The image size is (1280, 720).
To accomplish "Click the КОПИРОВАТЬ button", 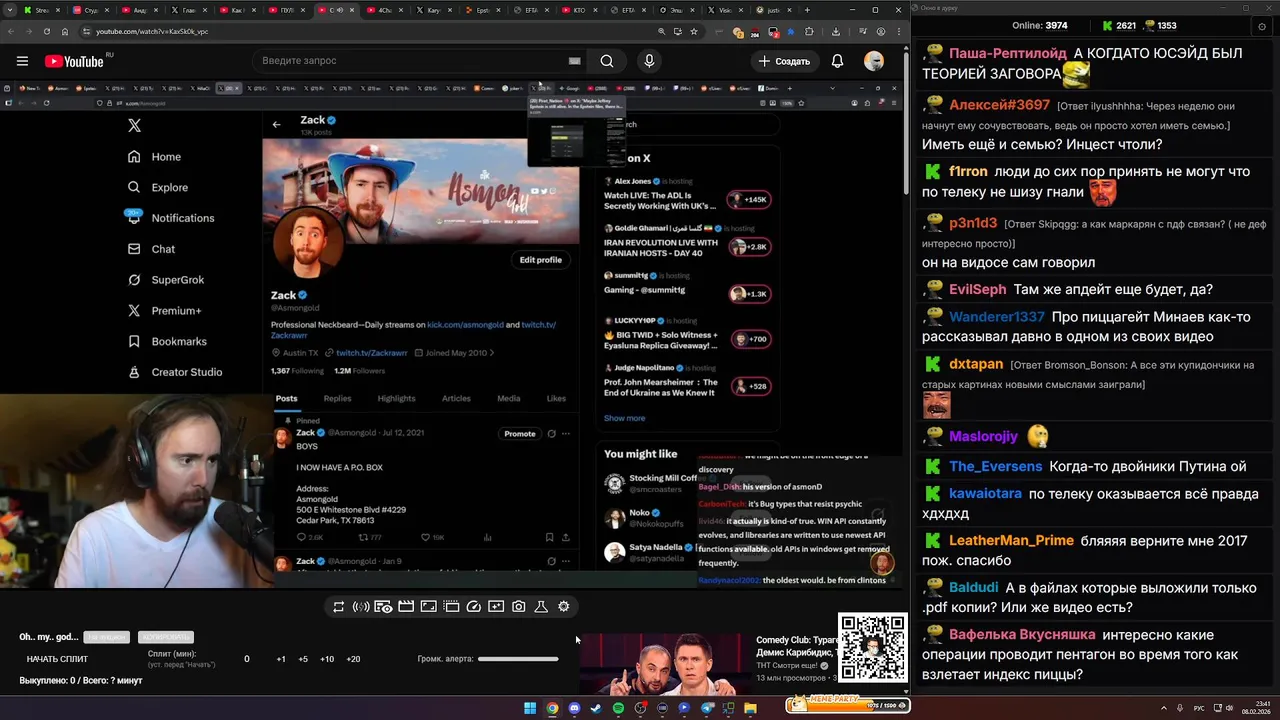I will point(166,637).
